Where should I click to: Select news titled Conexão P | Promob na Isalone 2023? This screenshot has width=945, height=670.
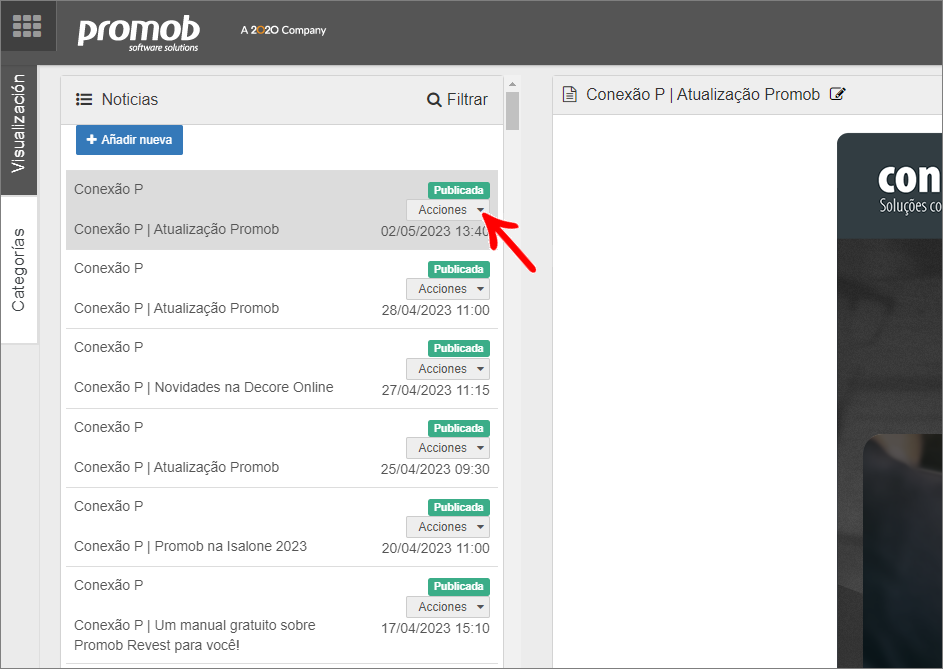(x=190, y=546)
